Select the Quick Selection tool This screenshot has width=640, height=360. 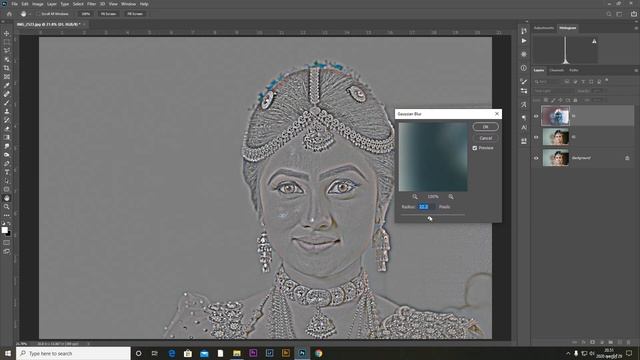coord(7,59)
